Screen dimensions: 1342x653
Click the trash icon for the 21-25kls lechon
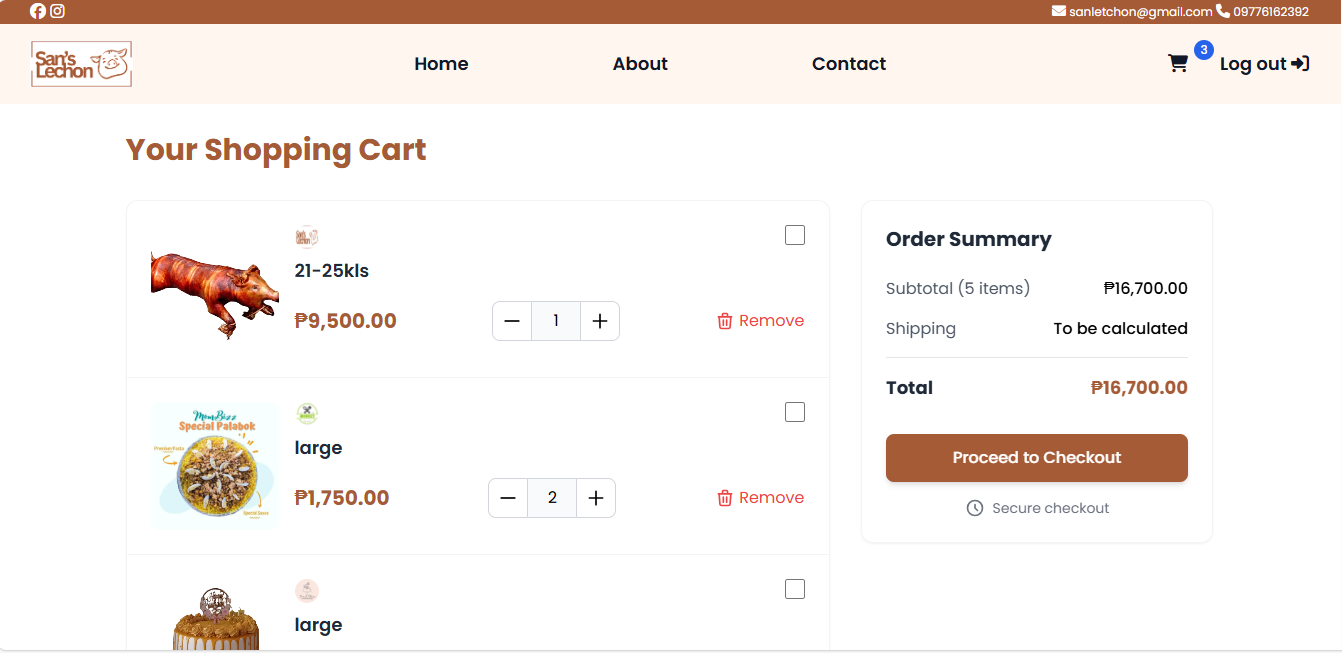[x=725, y=320]
